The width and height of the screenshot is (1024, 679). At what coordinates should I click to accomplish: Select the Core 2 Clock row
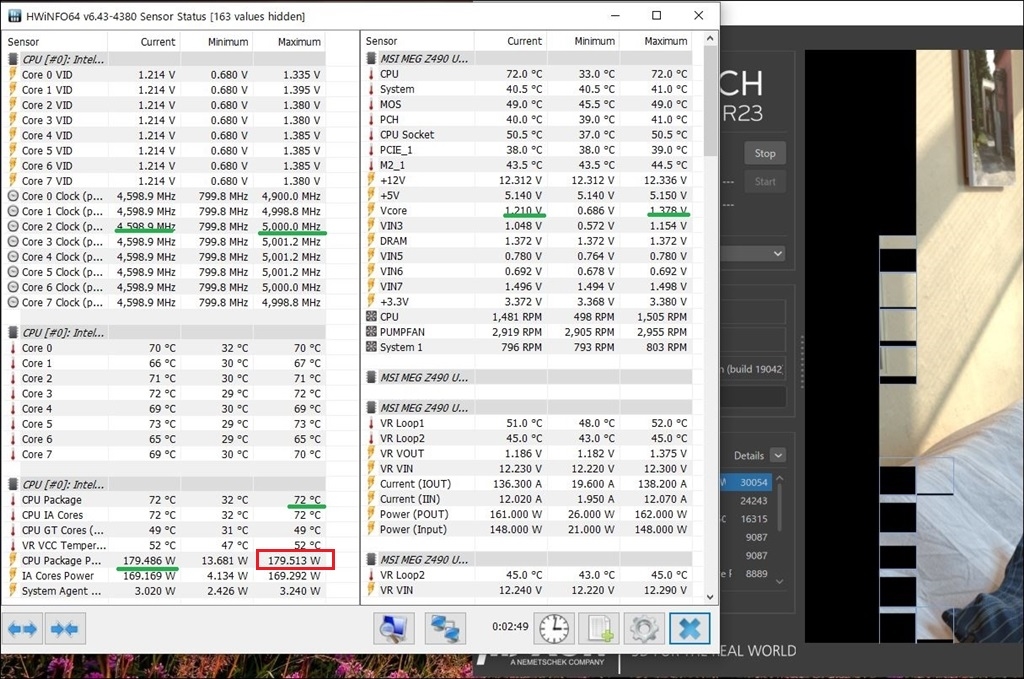coord(165,227)
